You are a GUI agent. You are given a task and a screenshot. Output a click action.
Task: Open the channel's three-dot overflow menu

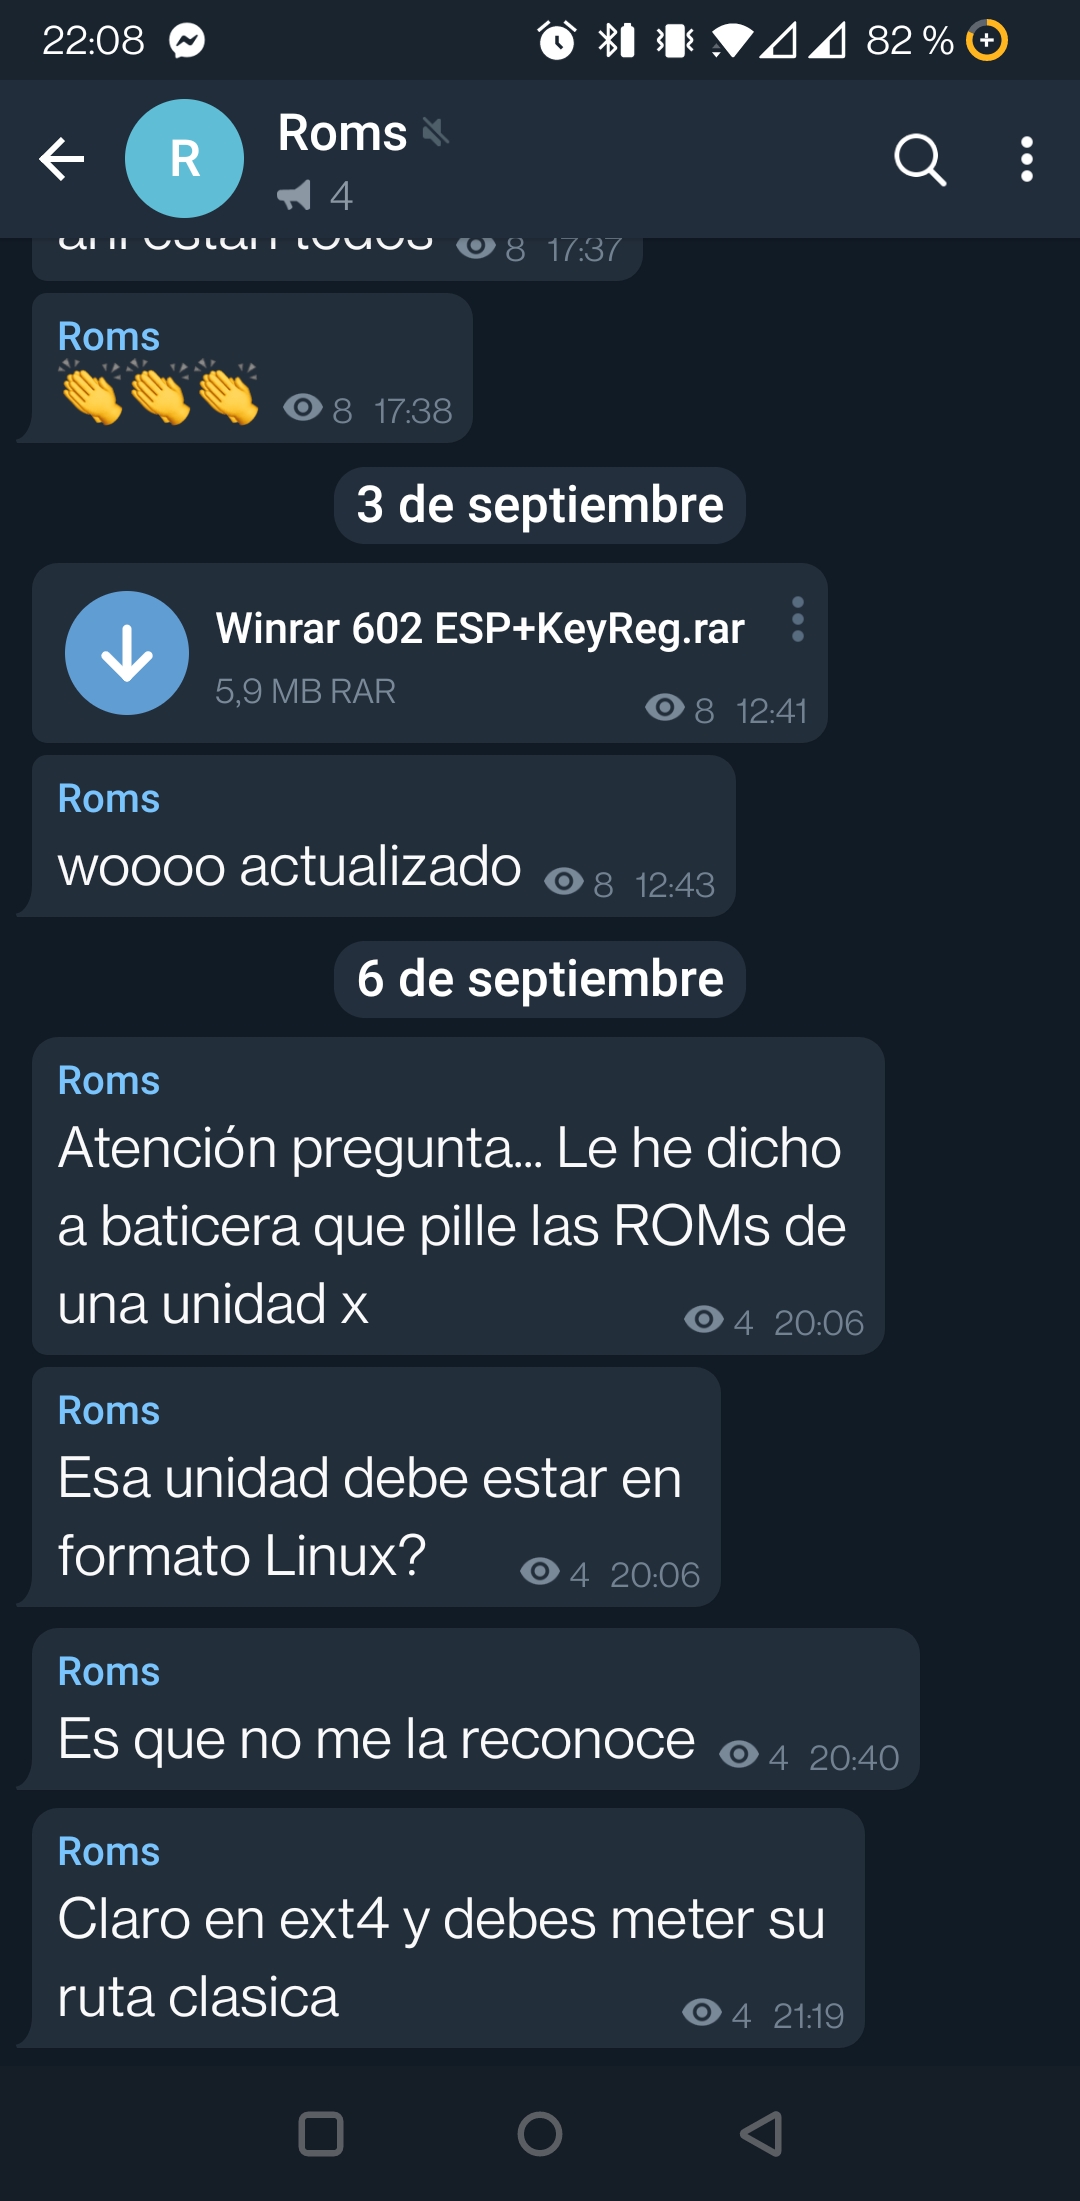tap(1026, 159)
